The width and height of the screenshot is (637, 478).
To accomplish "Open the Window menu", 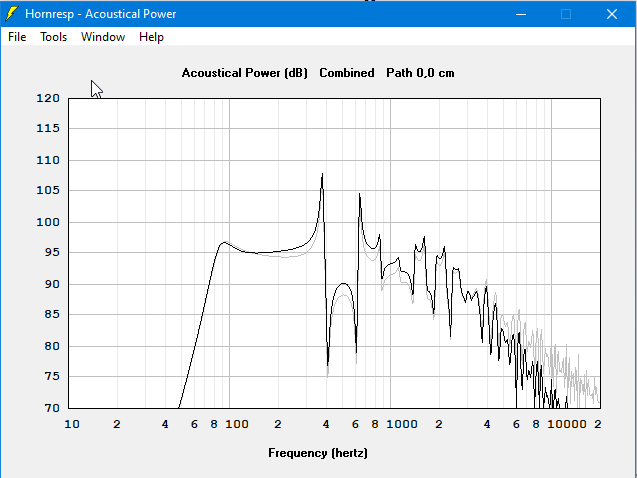I will coord(103,37).
